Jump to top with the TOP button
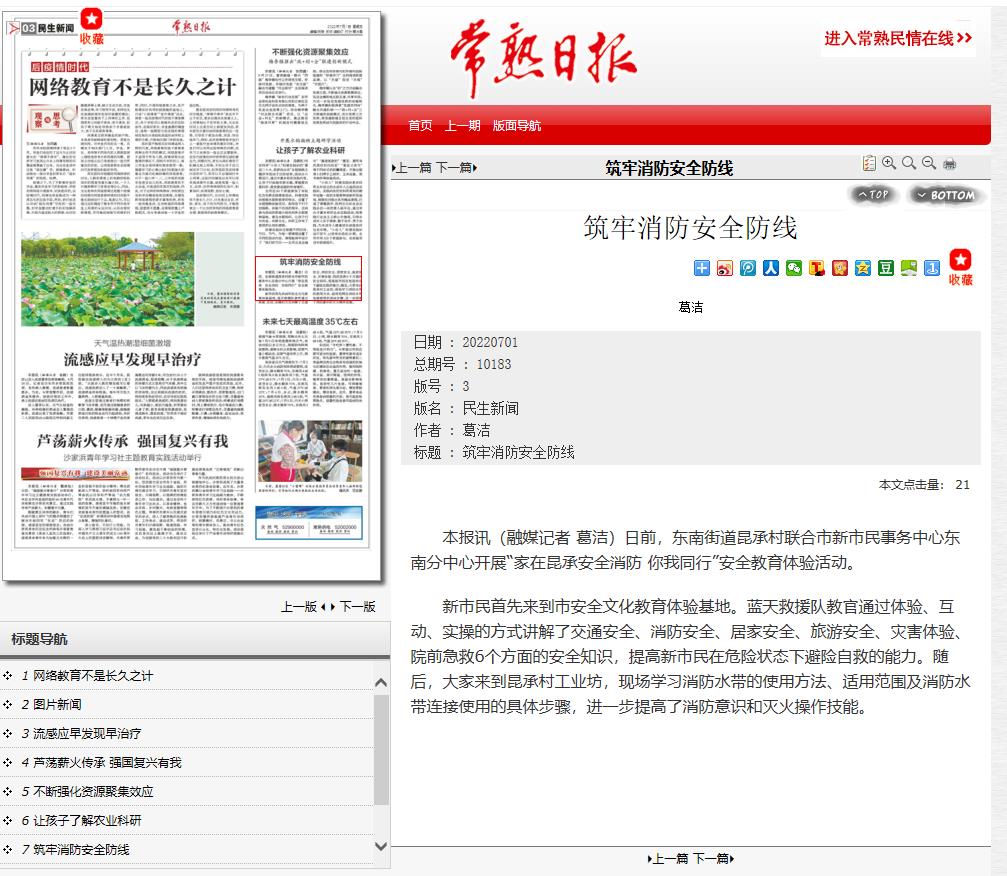 [873, 194]
